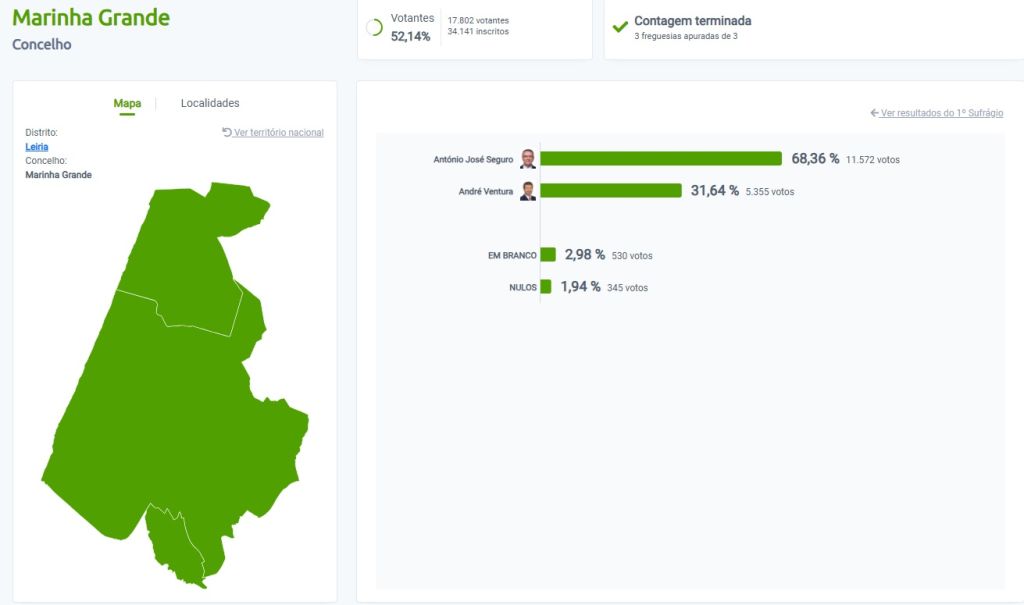Switch to the Mapa tab

click(127, 103)
